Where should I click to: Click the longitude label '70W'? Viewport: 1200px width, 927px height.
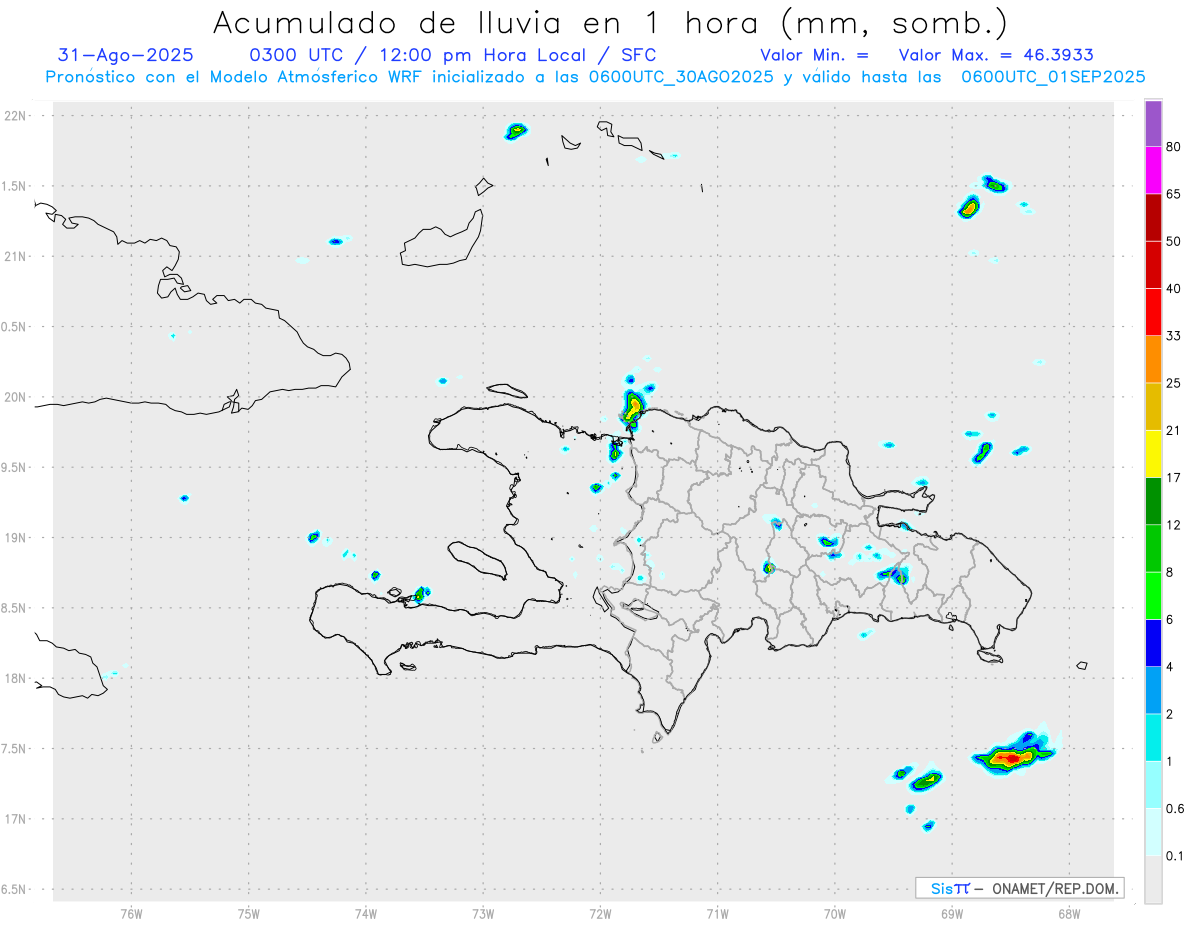coord(835,913)
